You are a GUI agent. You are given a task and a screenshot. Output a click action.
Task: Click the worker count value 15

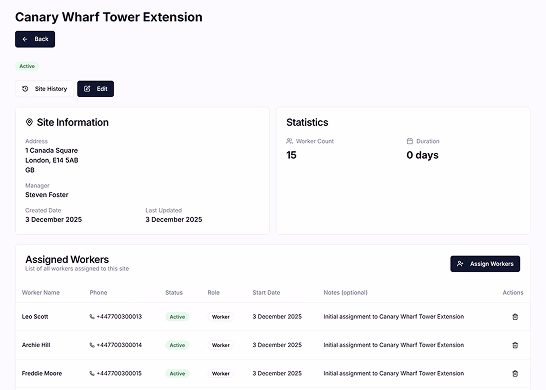point(291,155)
